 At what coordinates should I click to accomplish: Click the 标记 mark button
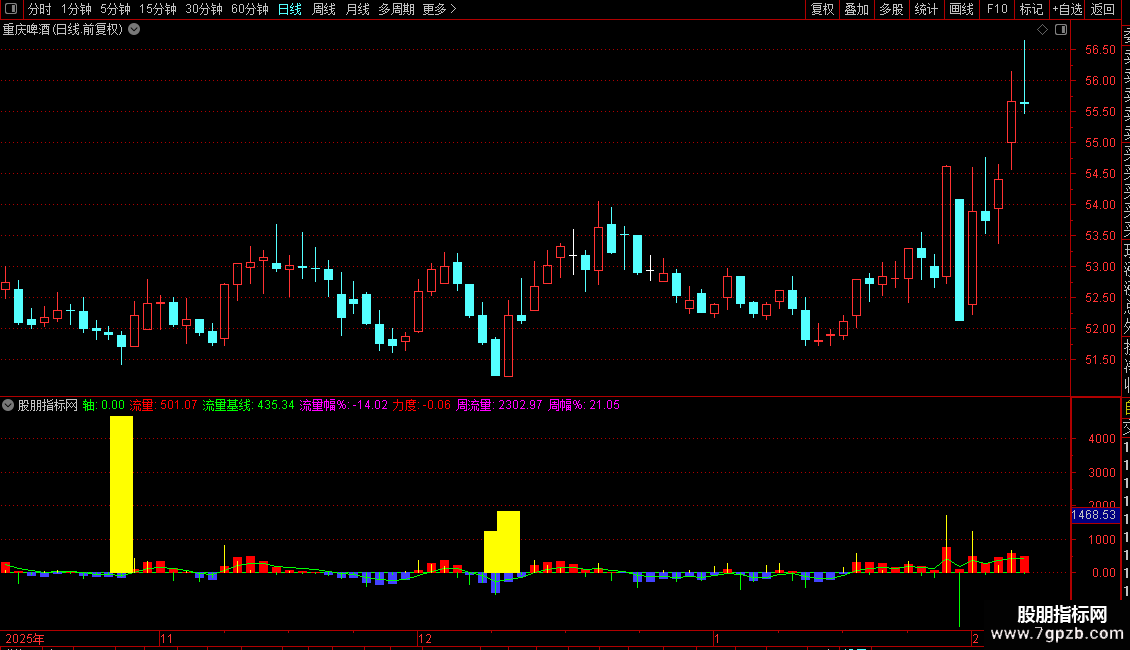pyautogui.click(x=1031, y=9)
